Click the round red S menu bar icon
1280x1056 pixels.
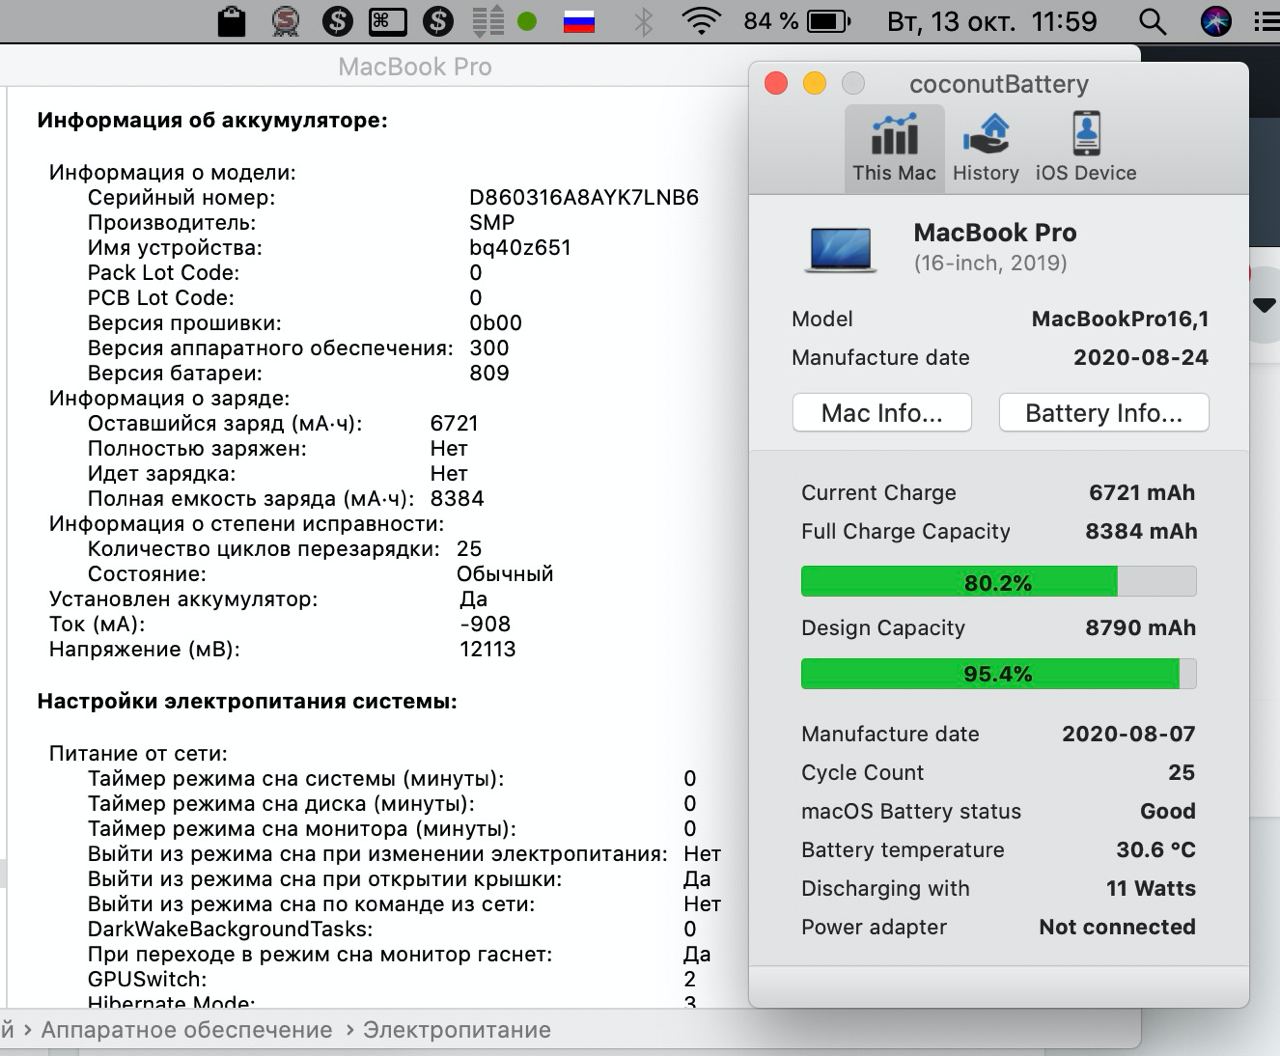pyautogui.click(x=286, y=21)
